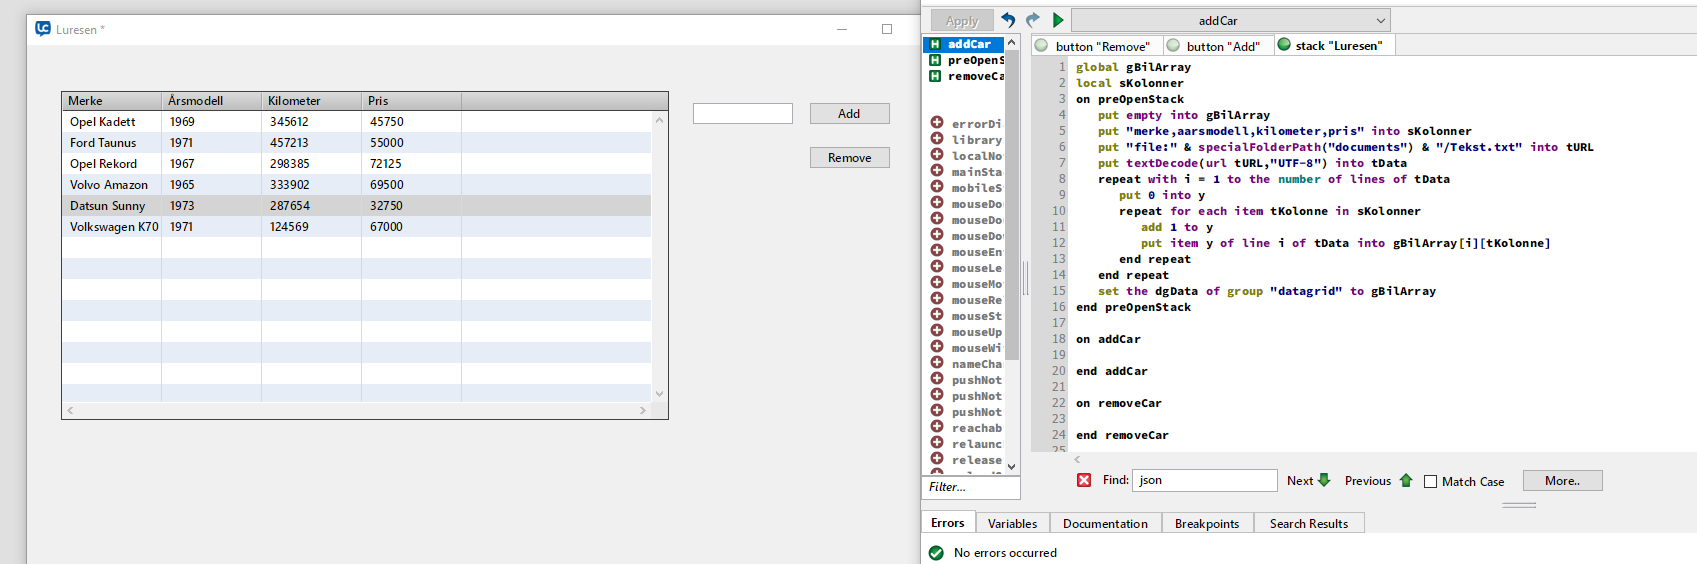
Task: Add the mouseEn handler via plus icon
Action: [937, 251]
